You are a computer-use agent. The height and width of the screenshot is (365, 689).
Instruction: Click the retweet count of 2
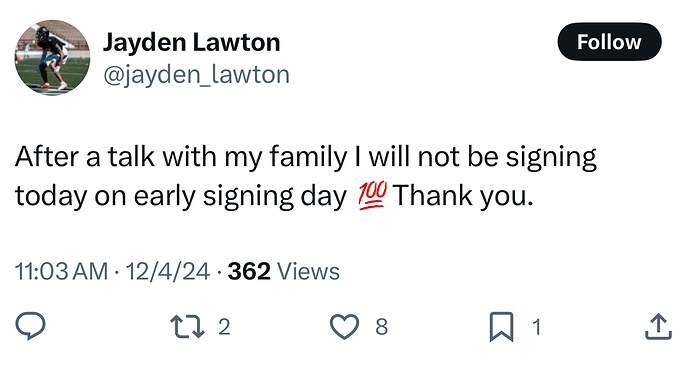[x=224, y=327]
